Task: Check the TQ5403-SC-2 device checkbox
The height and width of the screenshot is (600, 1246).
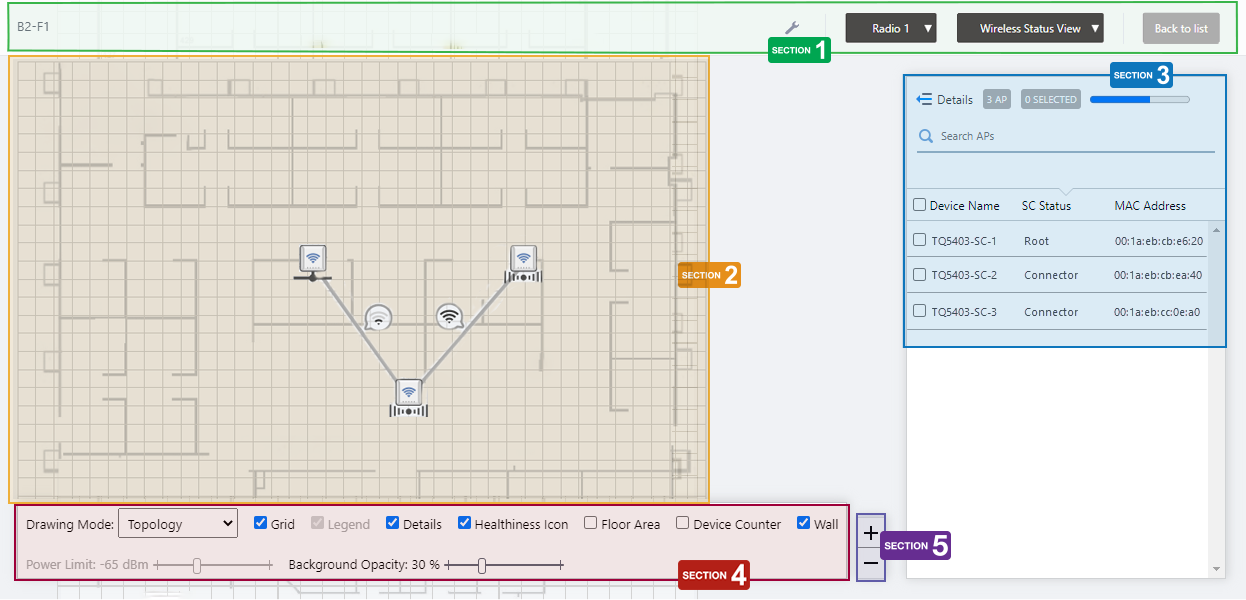Action: click(x=920, y=274)
